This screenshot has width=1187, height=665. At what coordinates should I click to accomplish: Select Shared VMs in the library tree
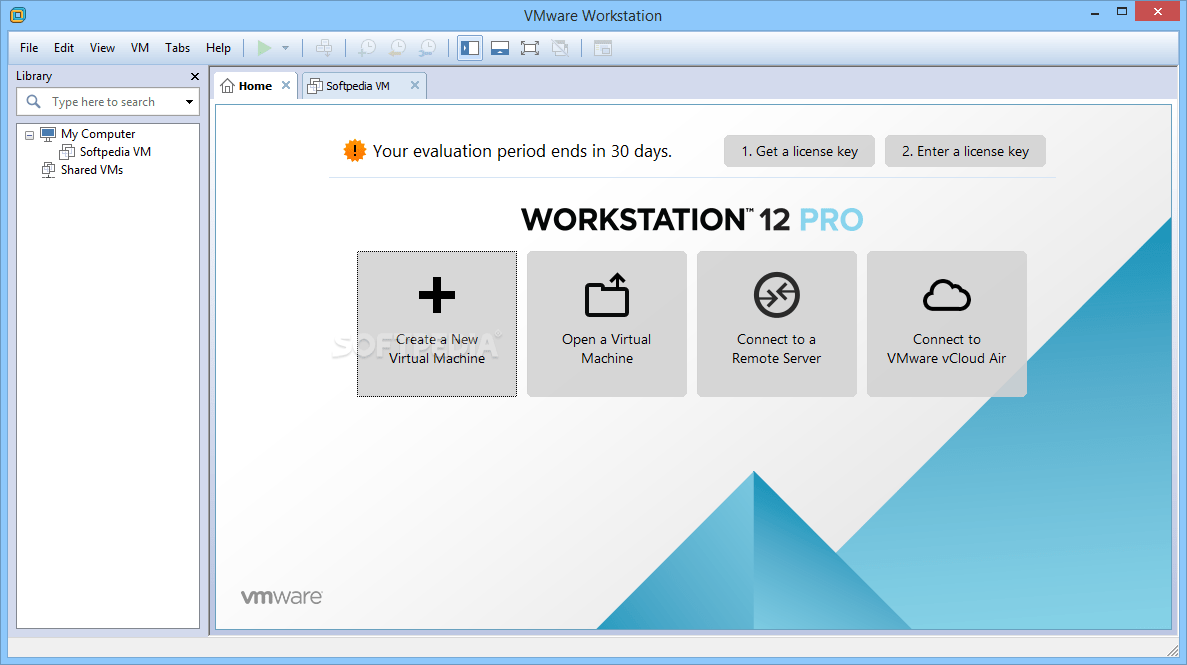pyautogui.click(x=91, y=170)
